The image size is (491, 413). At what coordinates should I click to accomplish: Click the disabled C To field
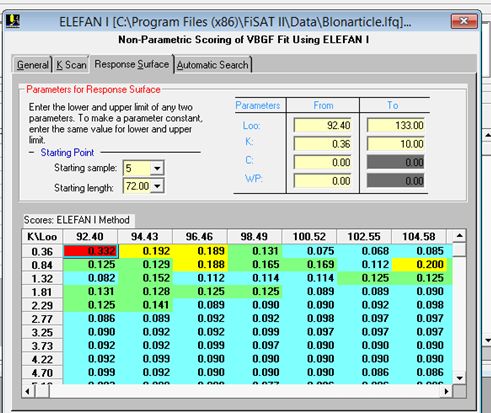coord(396,162)
